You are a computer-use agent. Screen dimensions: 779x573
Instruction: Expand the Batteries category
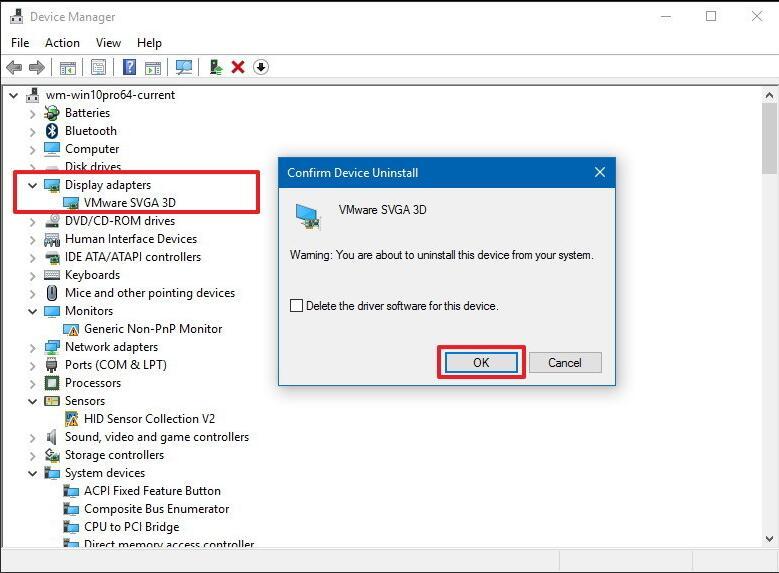[x=32, y=114]
